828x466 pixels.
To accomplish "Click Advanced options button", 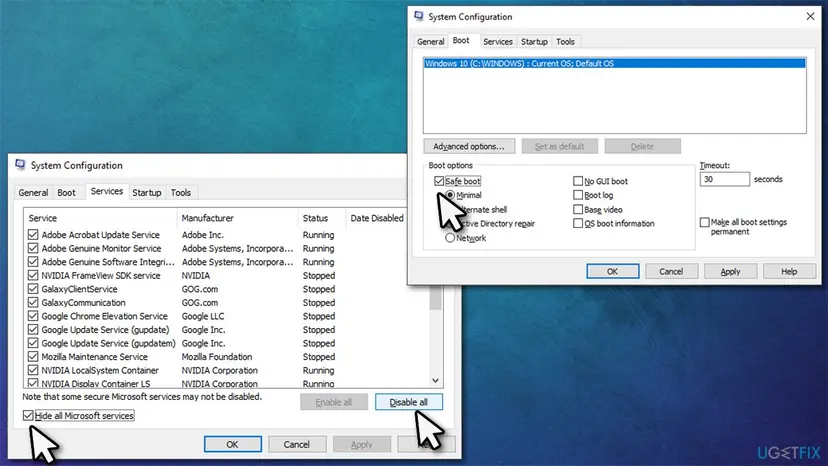I will [469, 146].
